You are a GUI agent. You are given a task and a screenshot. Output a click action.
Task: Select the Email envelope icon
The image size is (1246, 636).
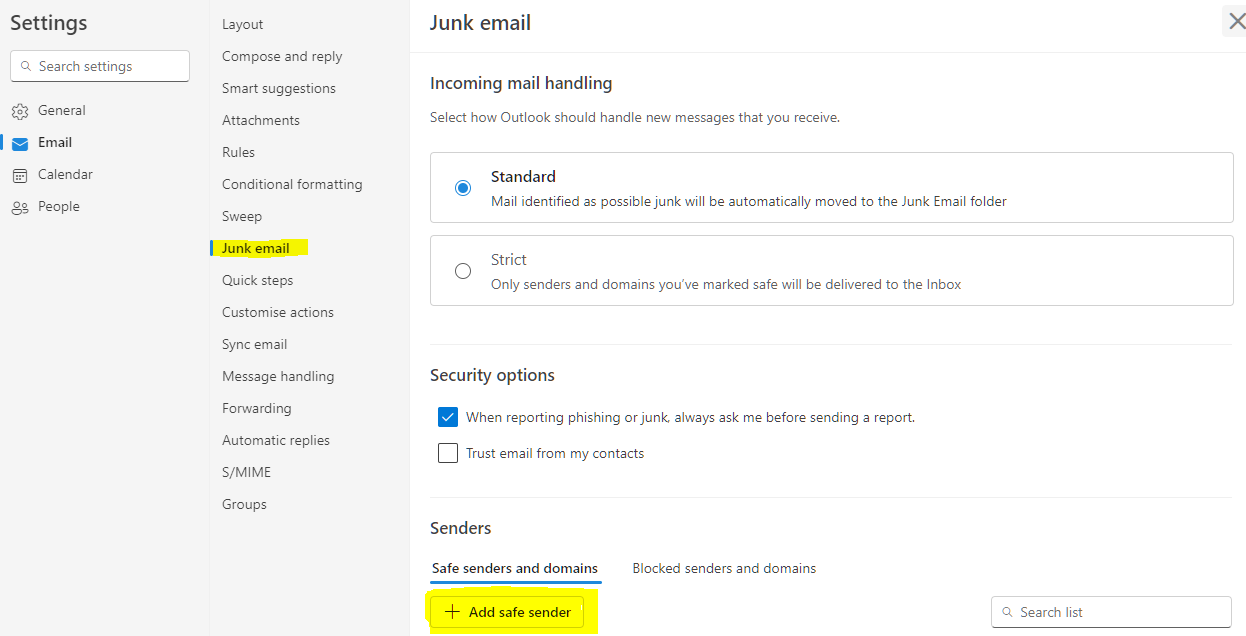(x=20, y=143)
